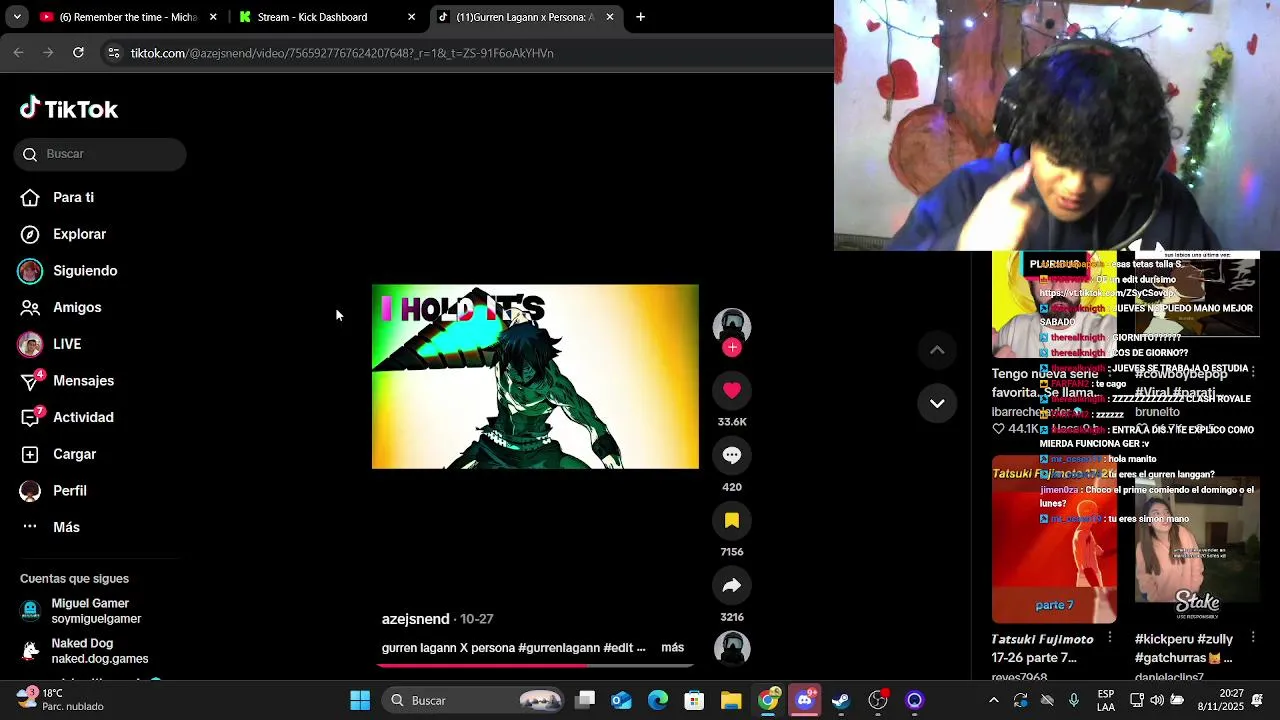Seek on the video progress bar
Screen dimensions: 1280x720
point(535,665)
